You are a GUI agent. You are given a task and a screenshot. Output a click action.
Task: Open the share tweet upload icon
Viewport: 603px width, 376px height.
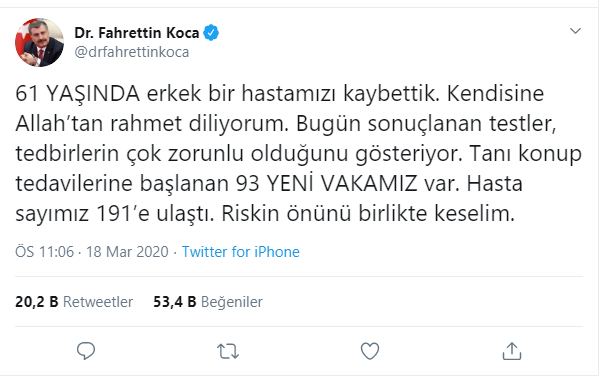pos(512,351)
